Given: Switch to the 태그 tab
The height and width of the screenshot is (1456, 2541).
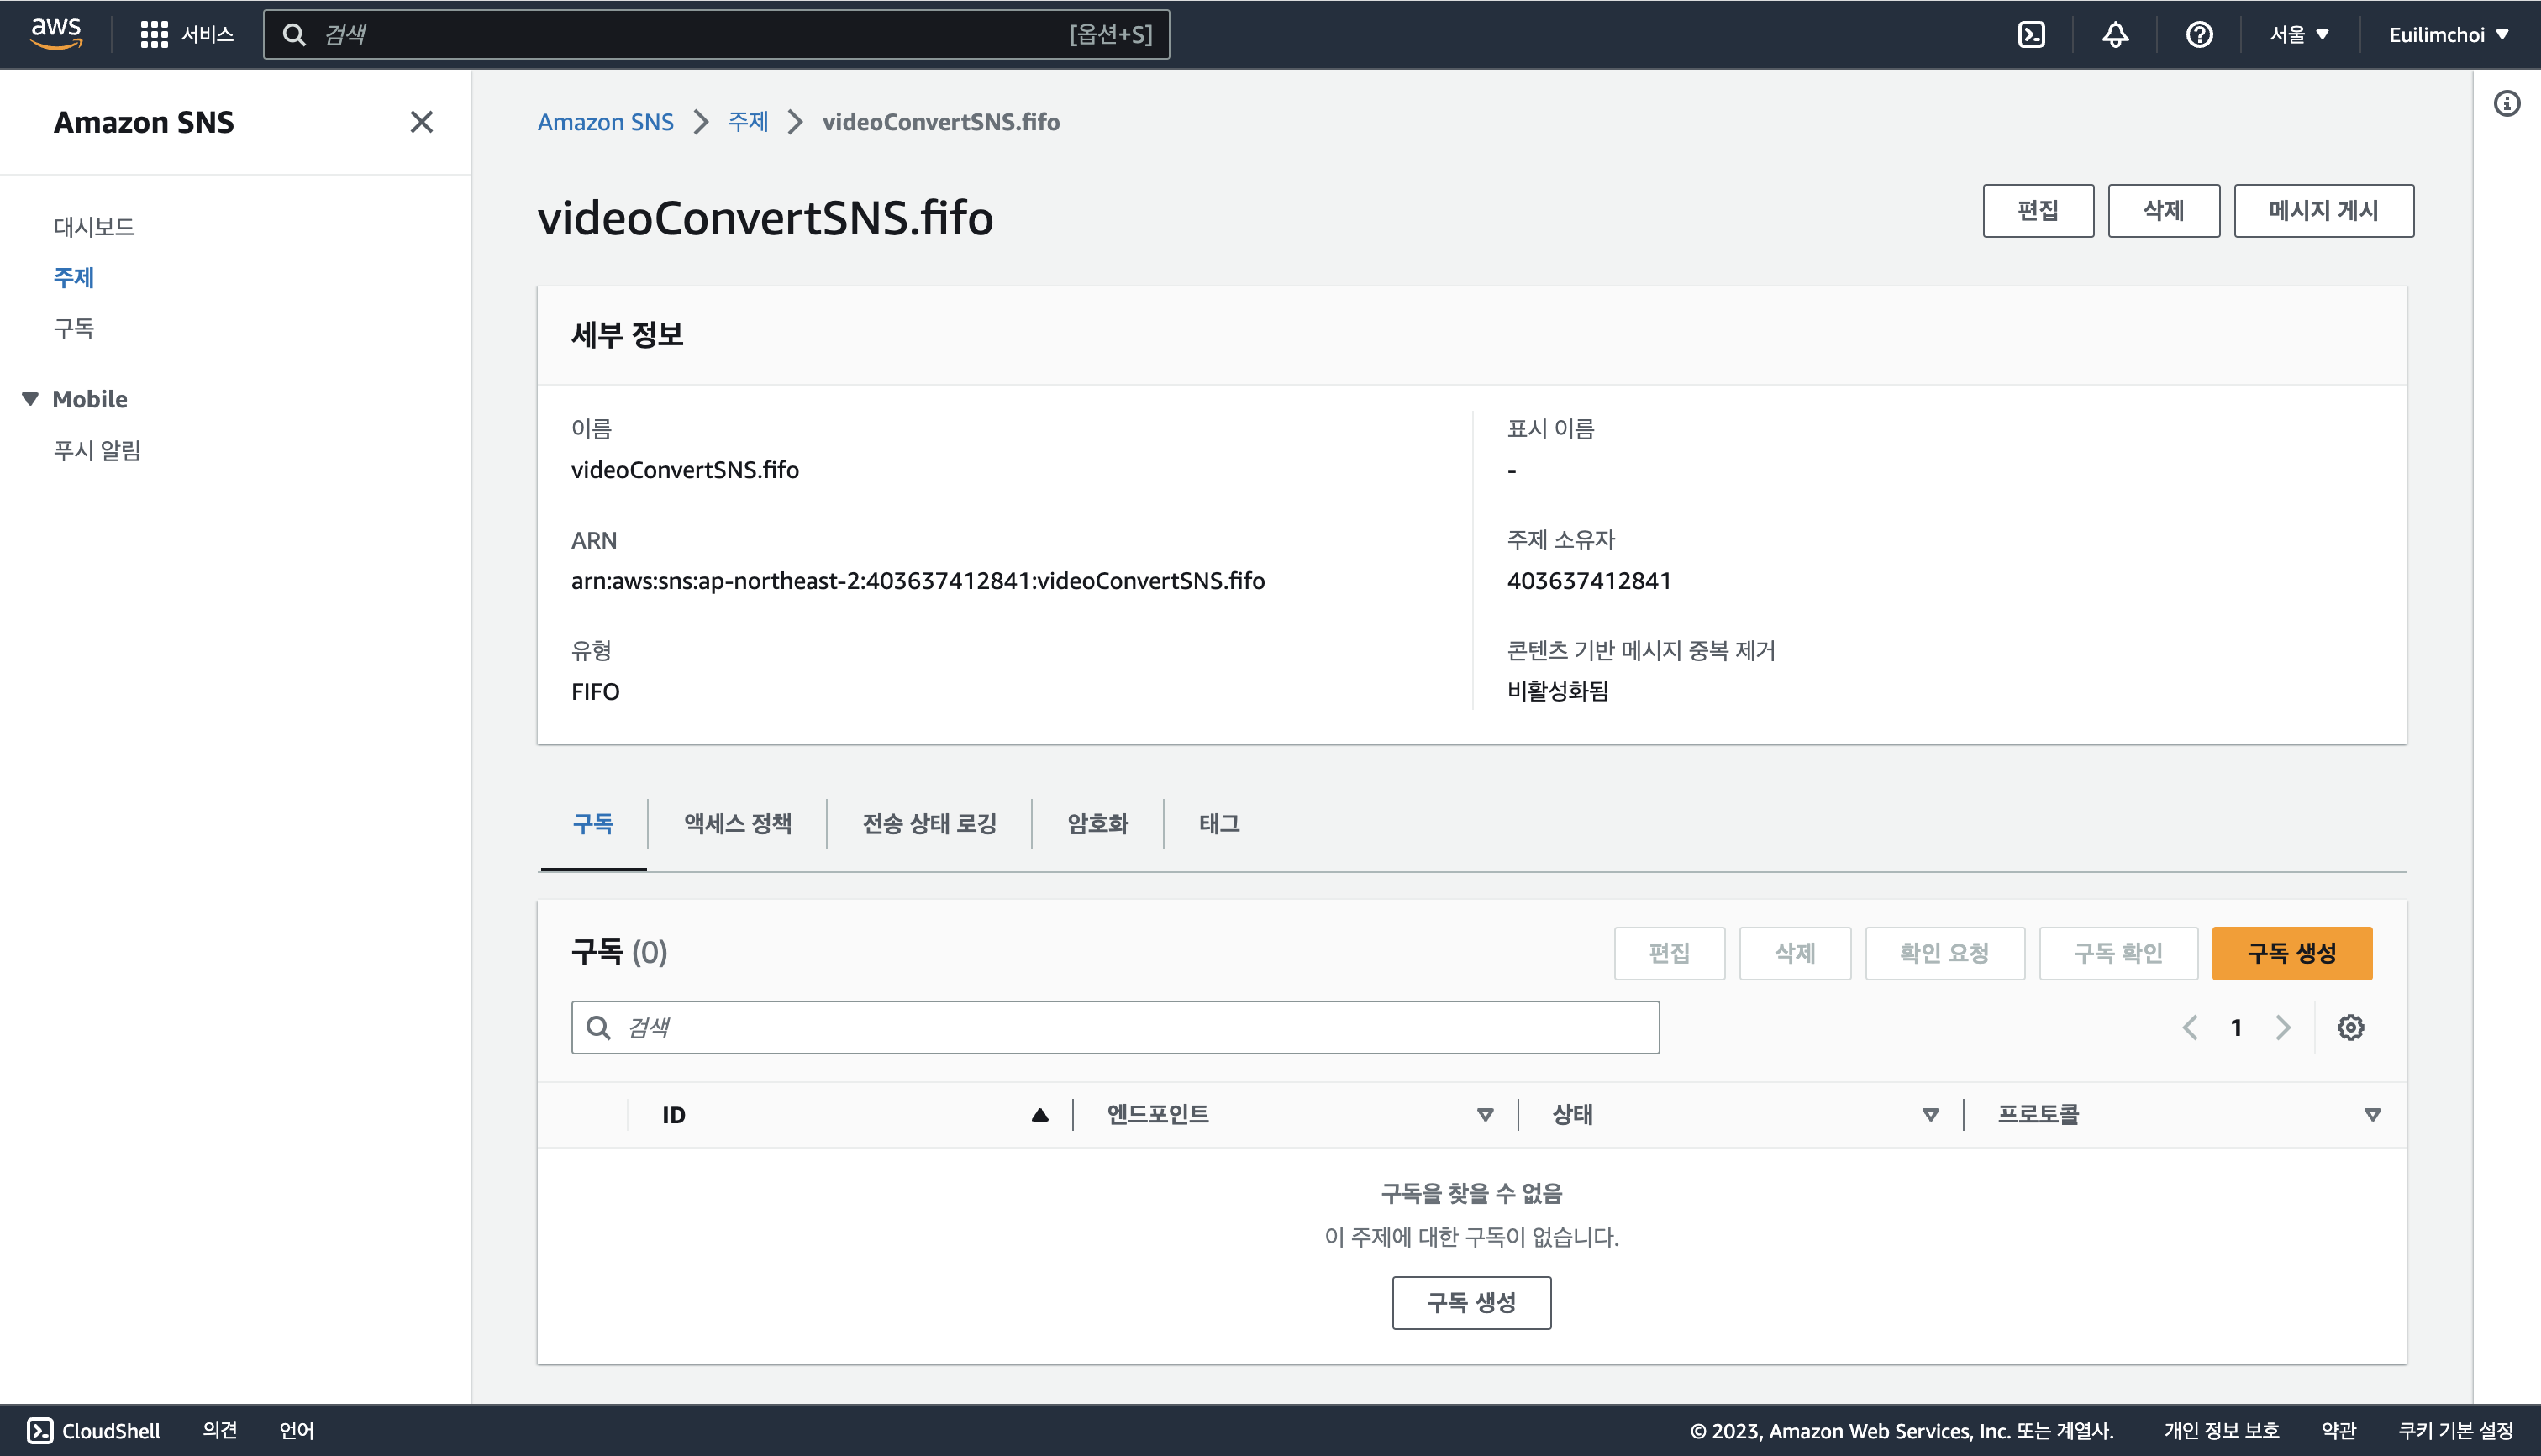Looking at the screenshot, I should 1219,824.
